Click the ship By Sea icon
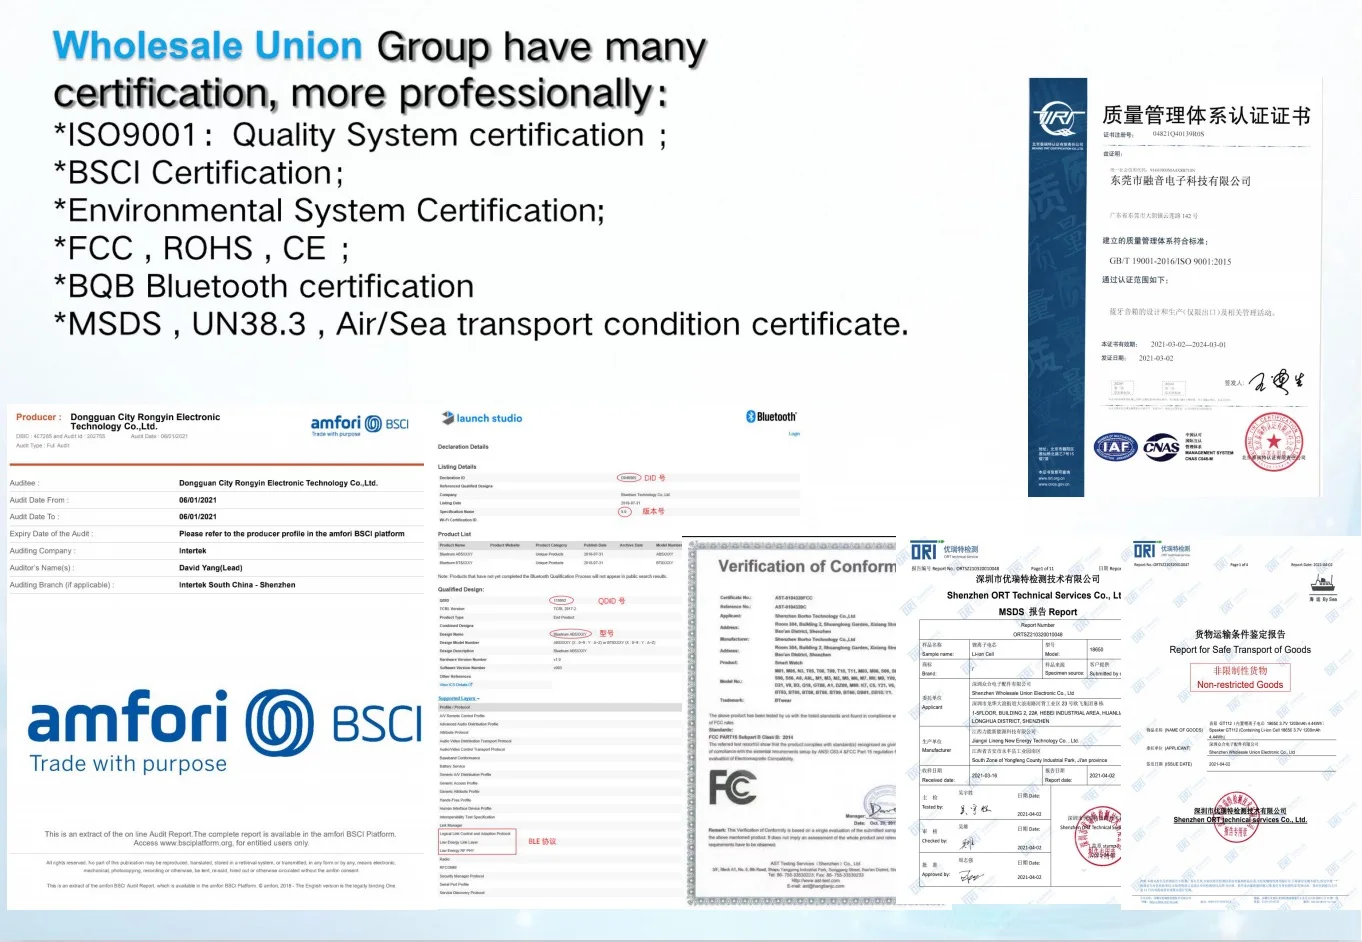Image resolution: width=1362 pixels, height=942 pixels. tap(1322, 586)
